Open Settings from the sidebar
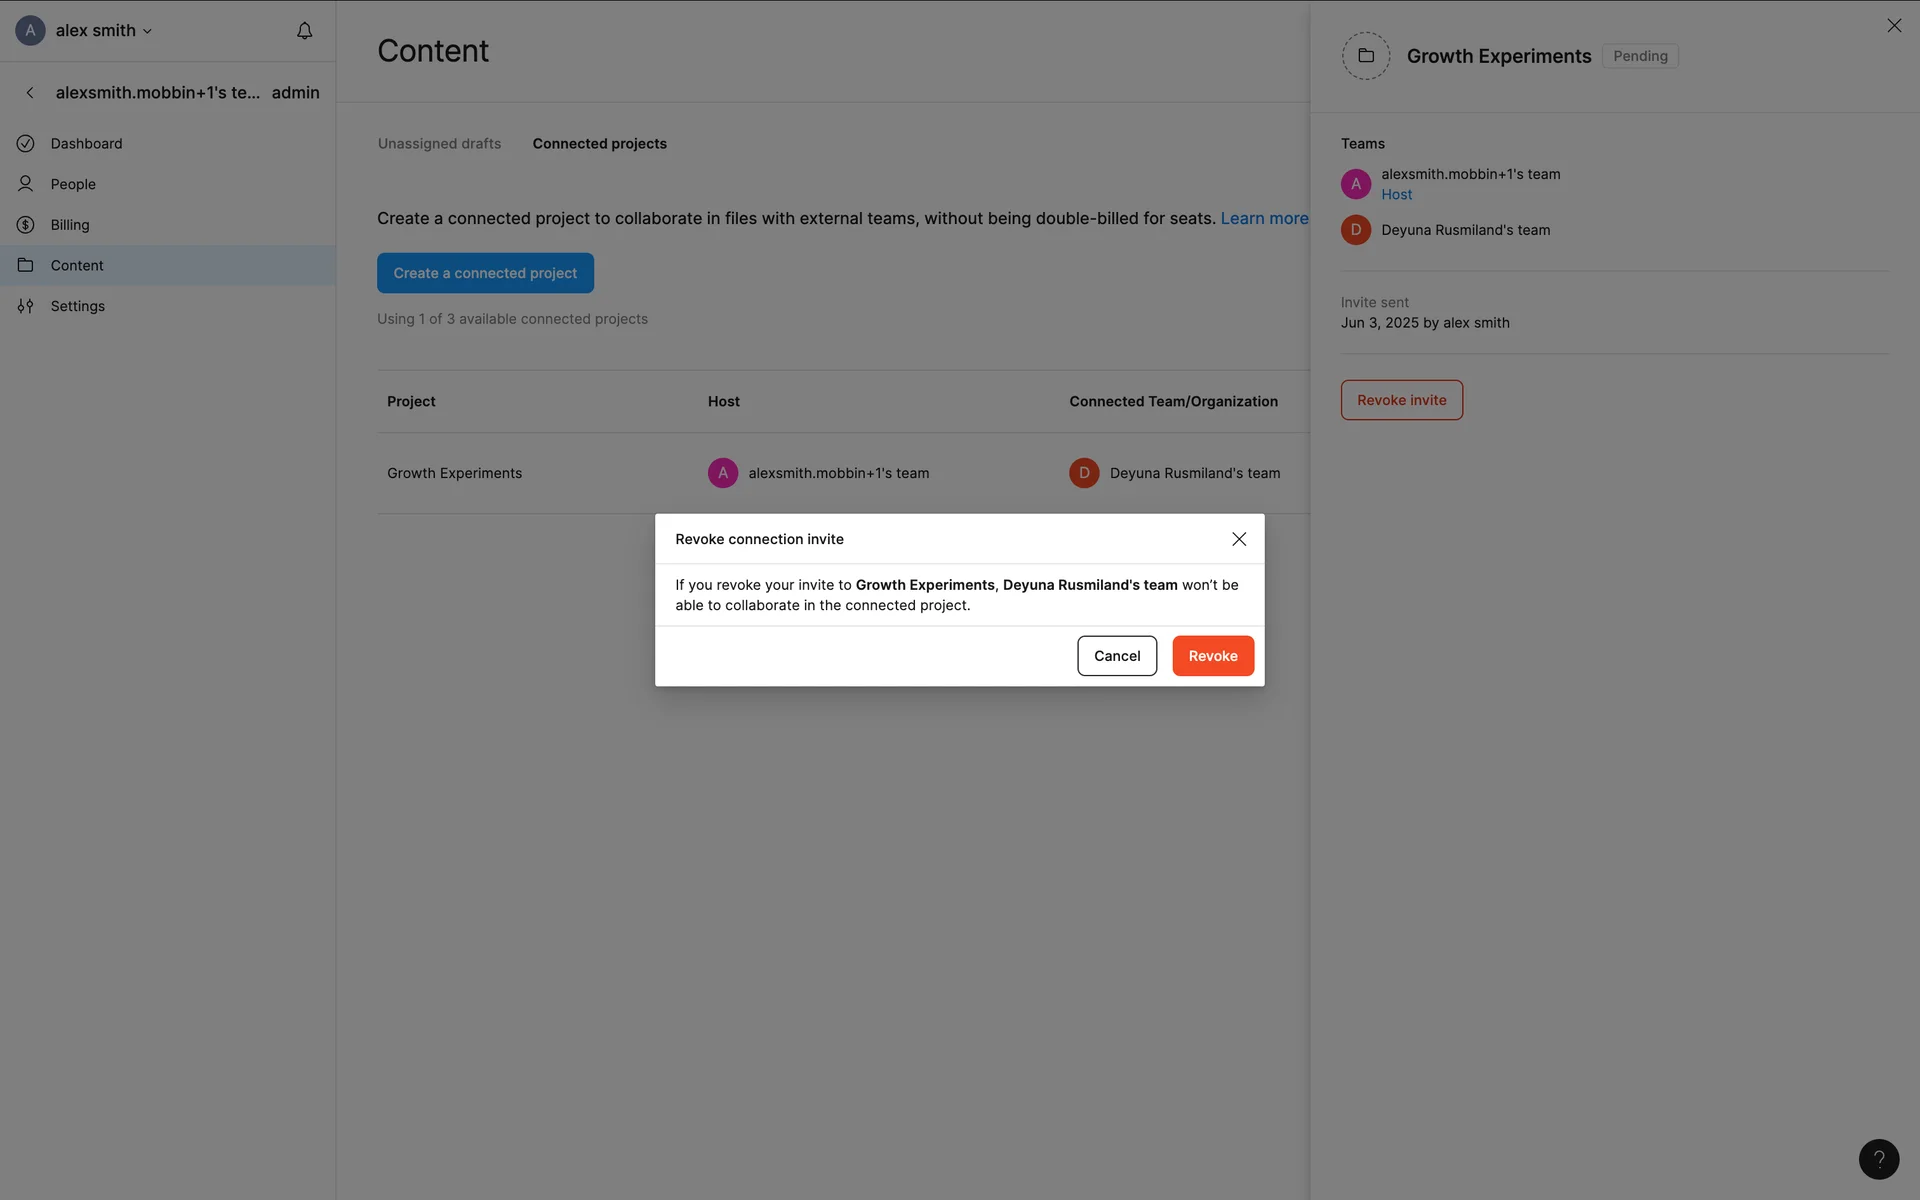 click(x=77, y=306)
